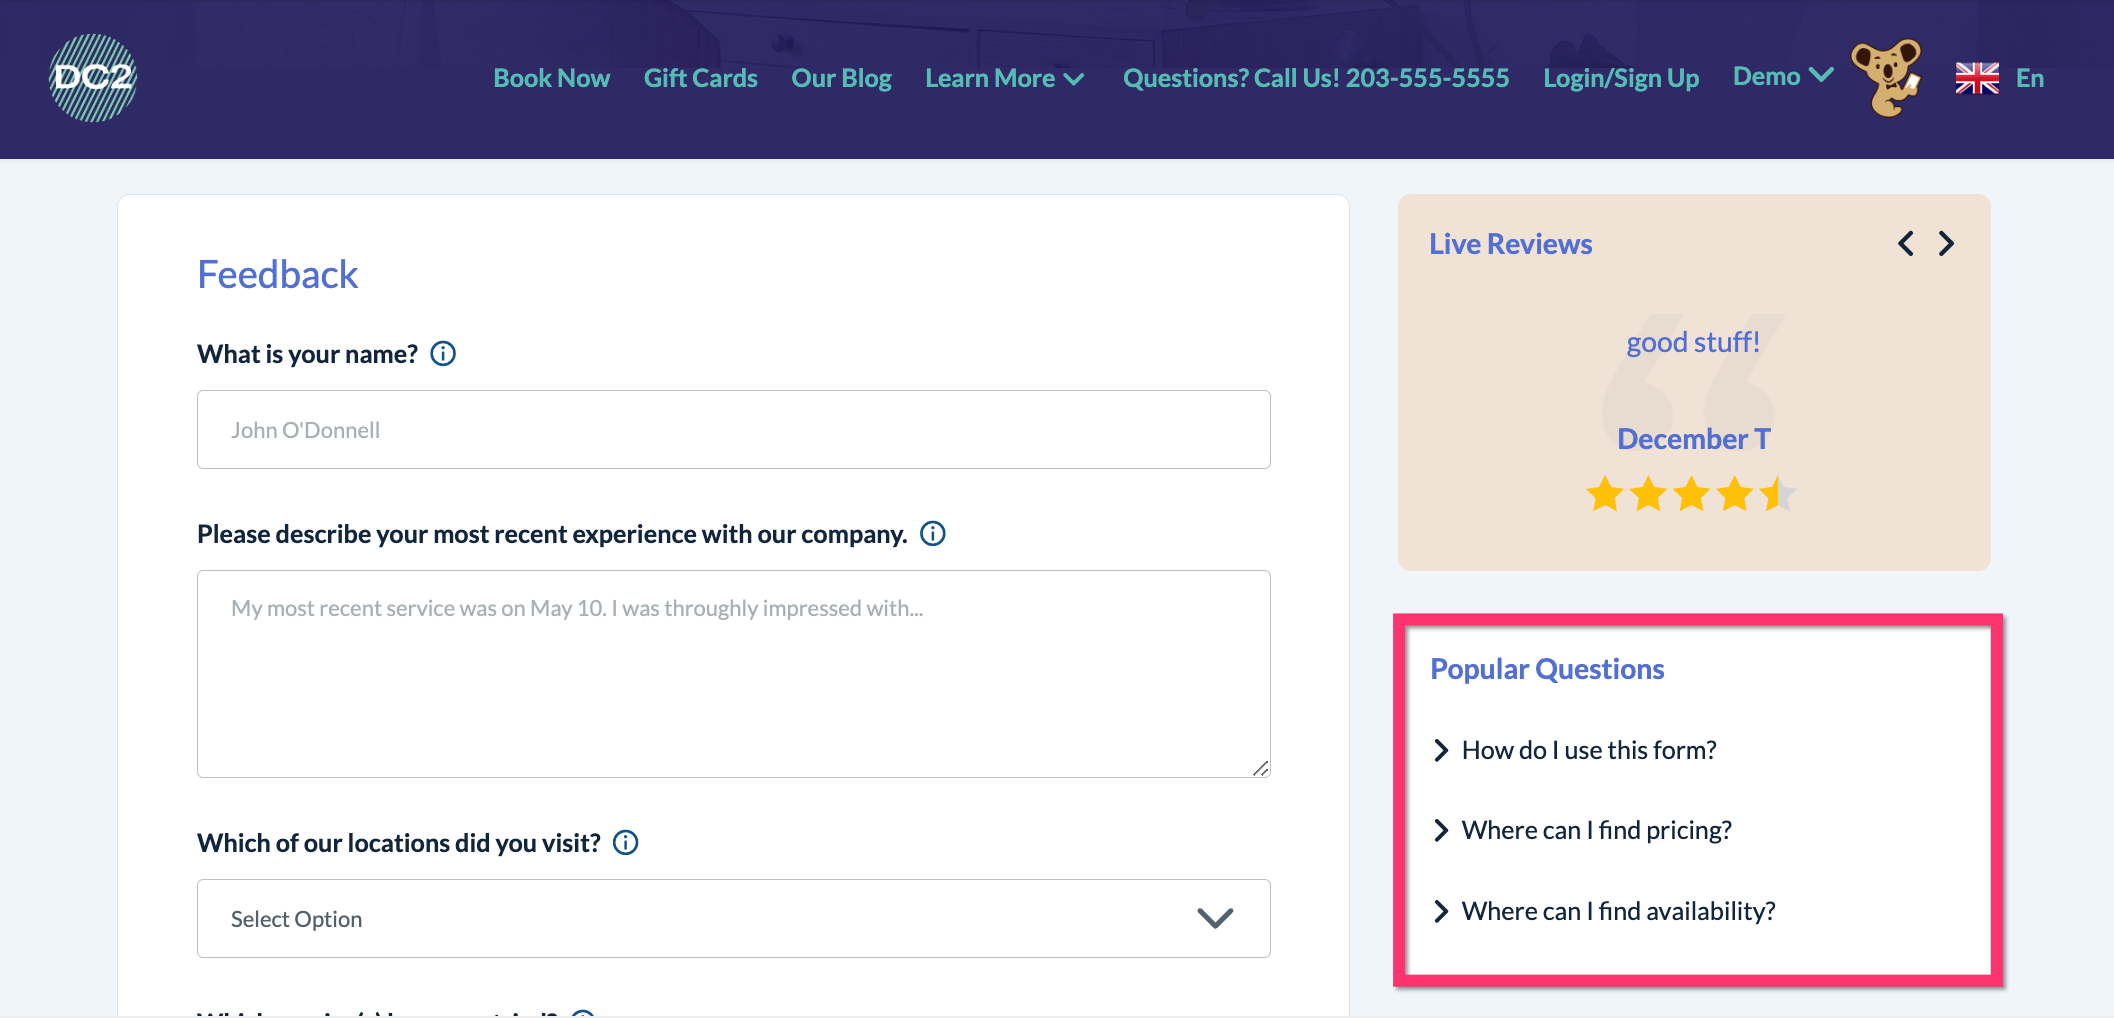Click the call us phone number link
Screen dimensions: 2114x1018
coord(1316,78)
